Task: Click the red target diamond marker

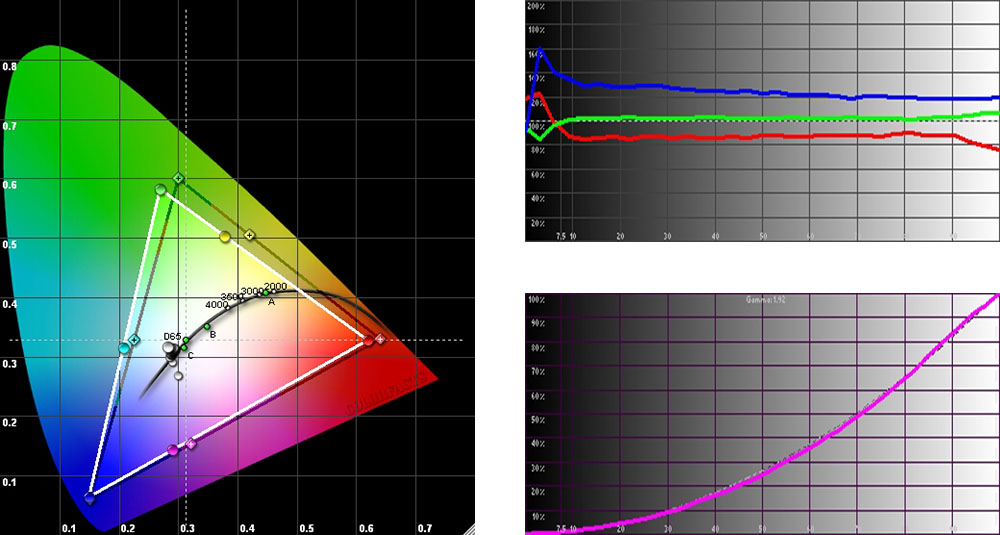Action: click(380, 341)
